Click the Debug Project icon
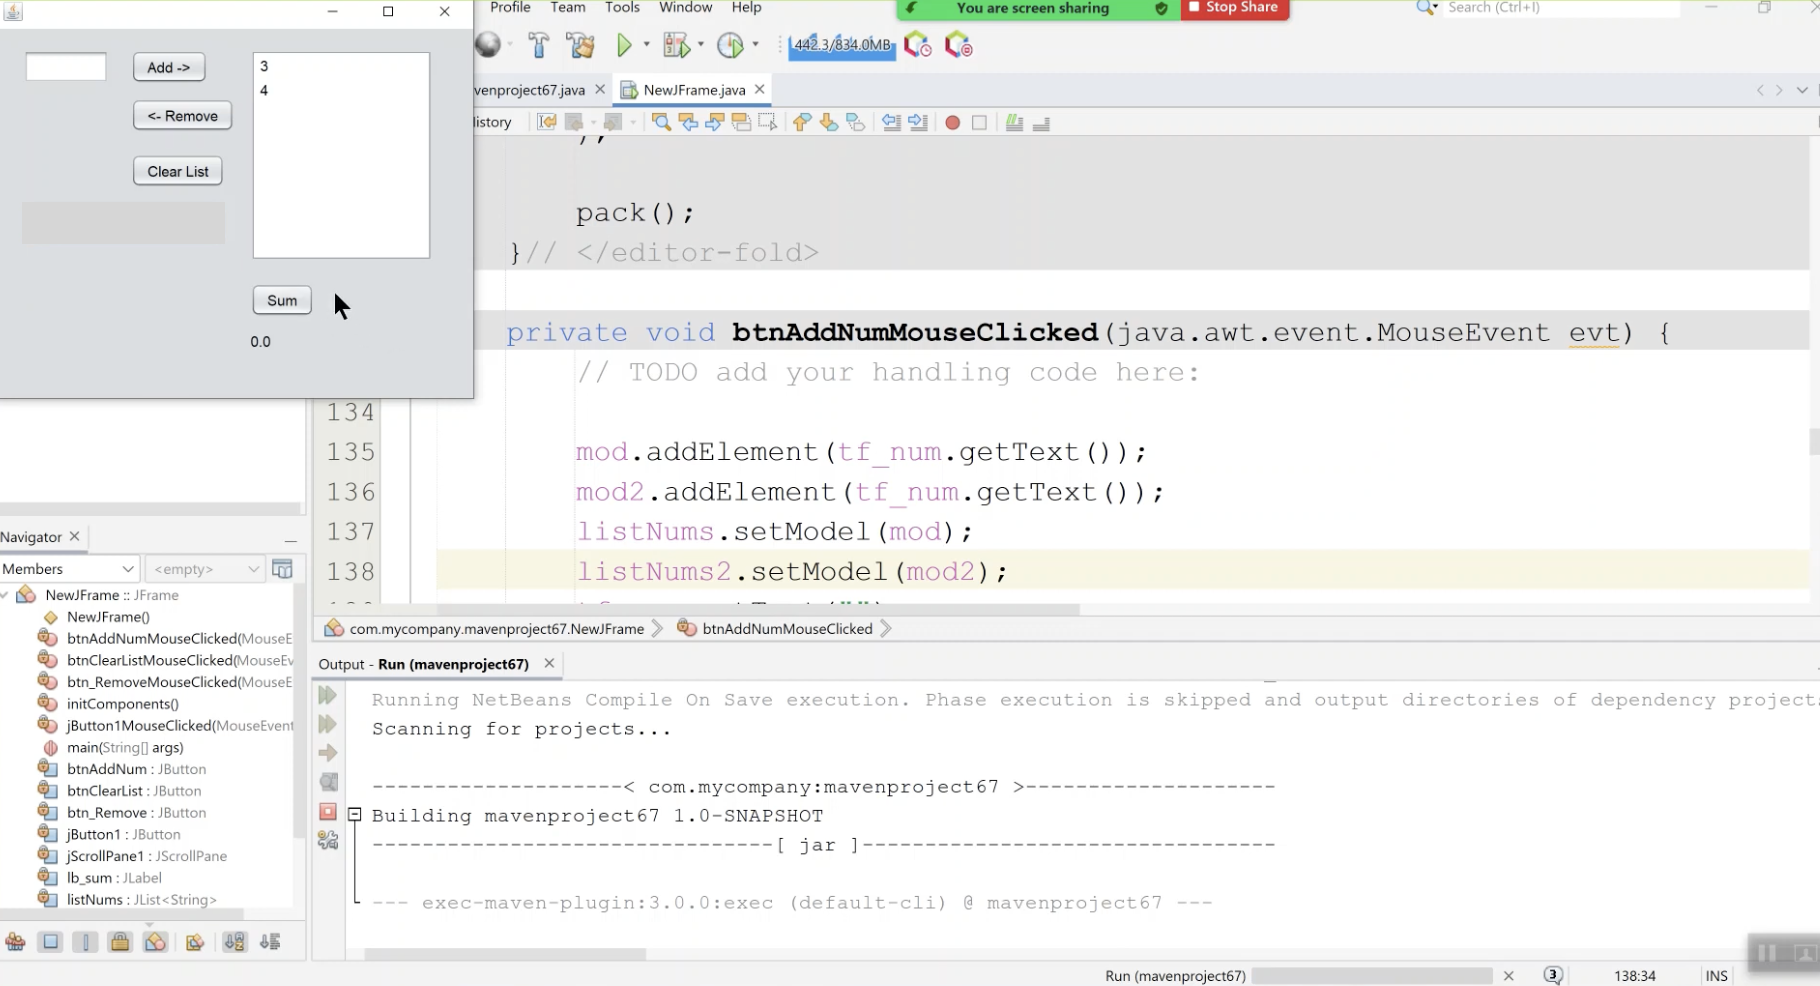The width and height of the screenshot is (1820, 986). (x=677, y=45)
